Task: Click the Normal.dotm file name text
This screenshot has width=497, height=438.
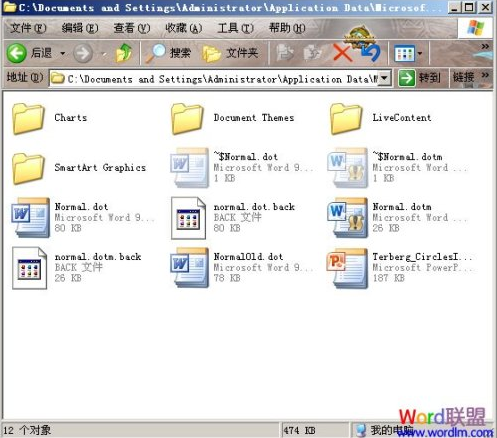Action: pyautogui.click(x=402, y=207)
